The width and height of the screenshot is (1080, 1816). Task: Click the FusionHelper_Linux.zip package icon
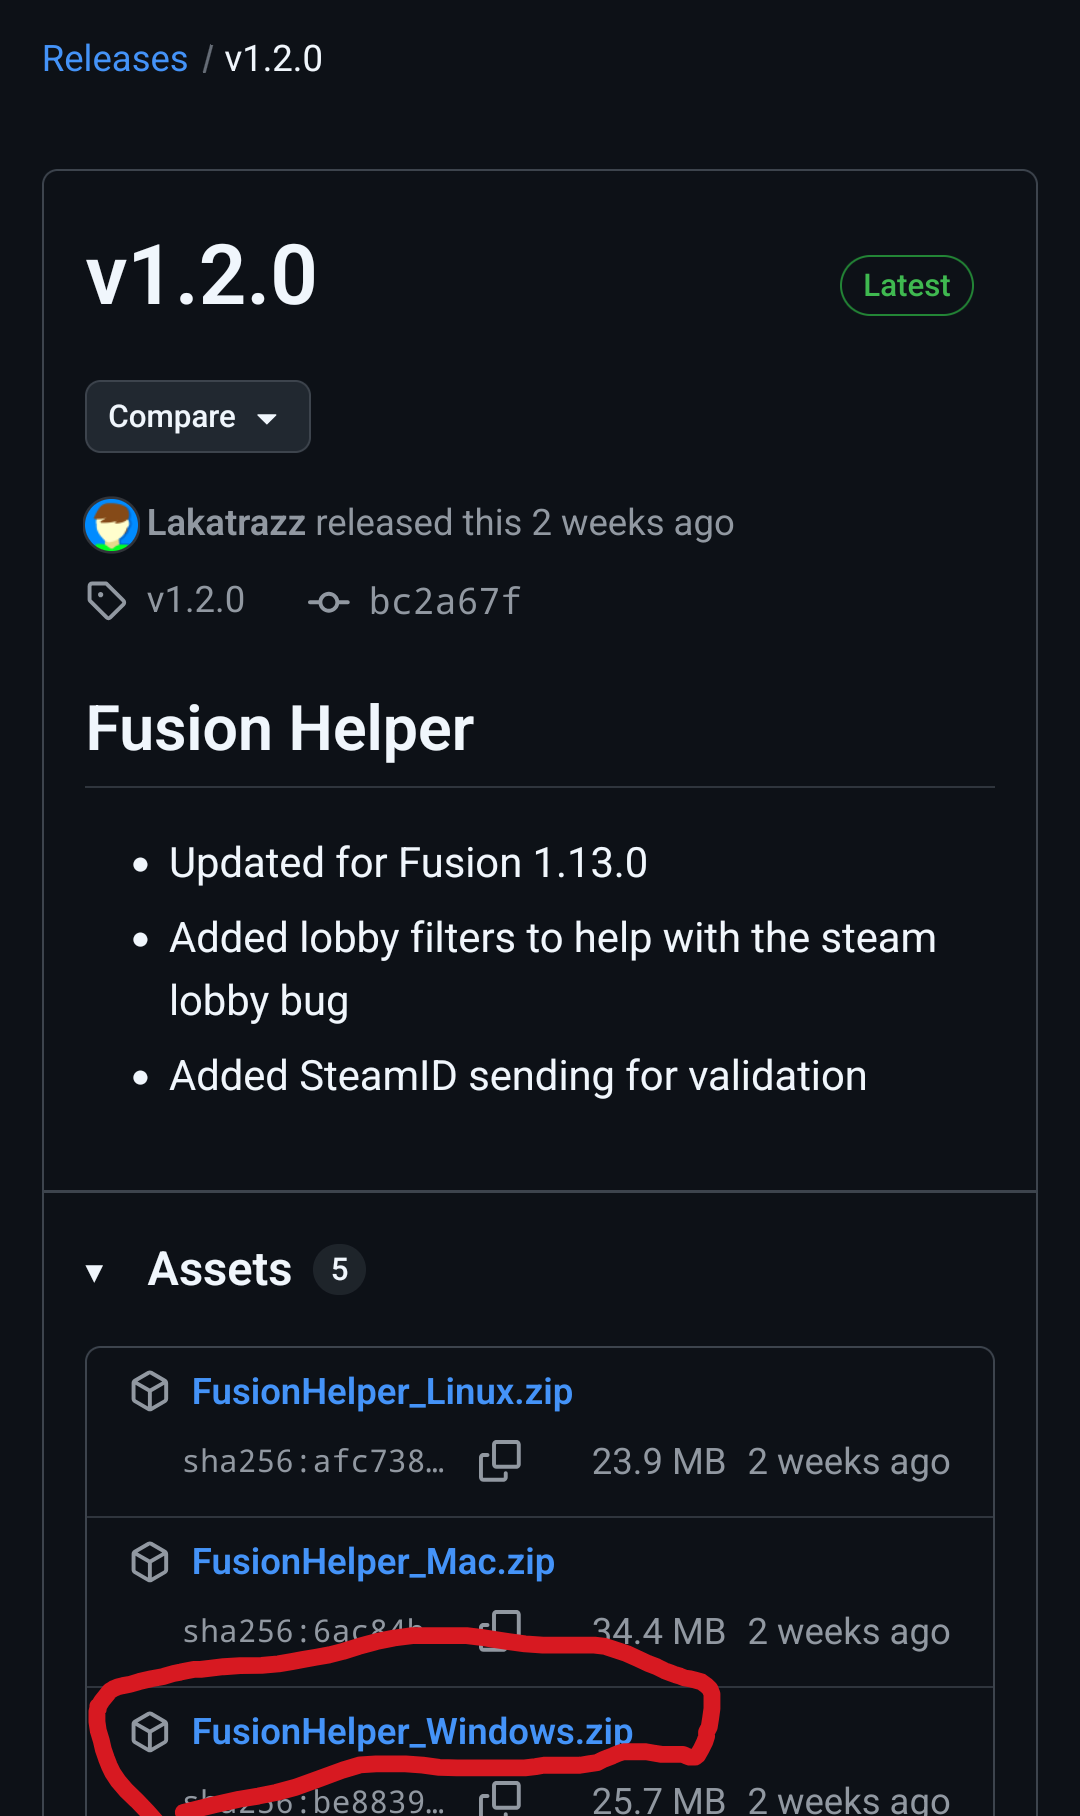coord(150,1391)
